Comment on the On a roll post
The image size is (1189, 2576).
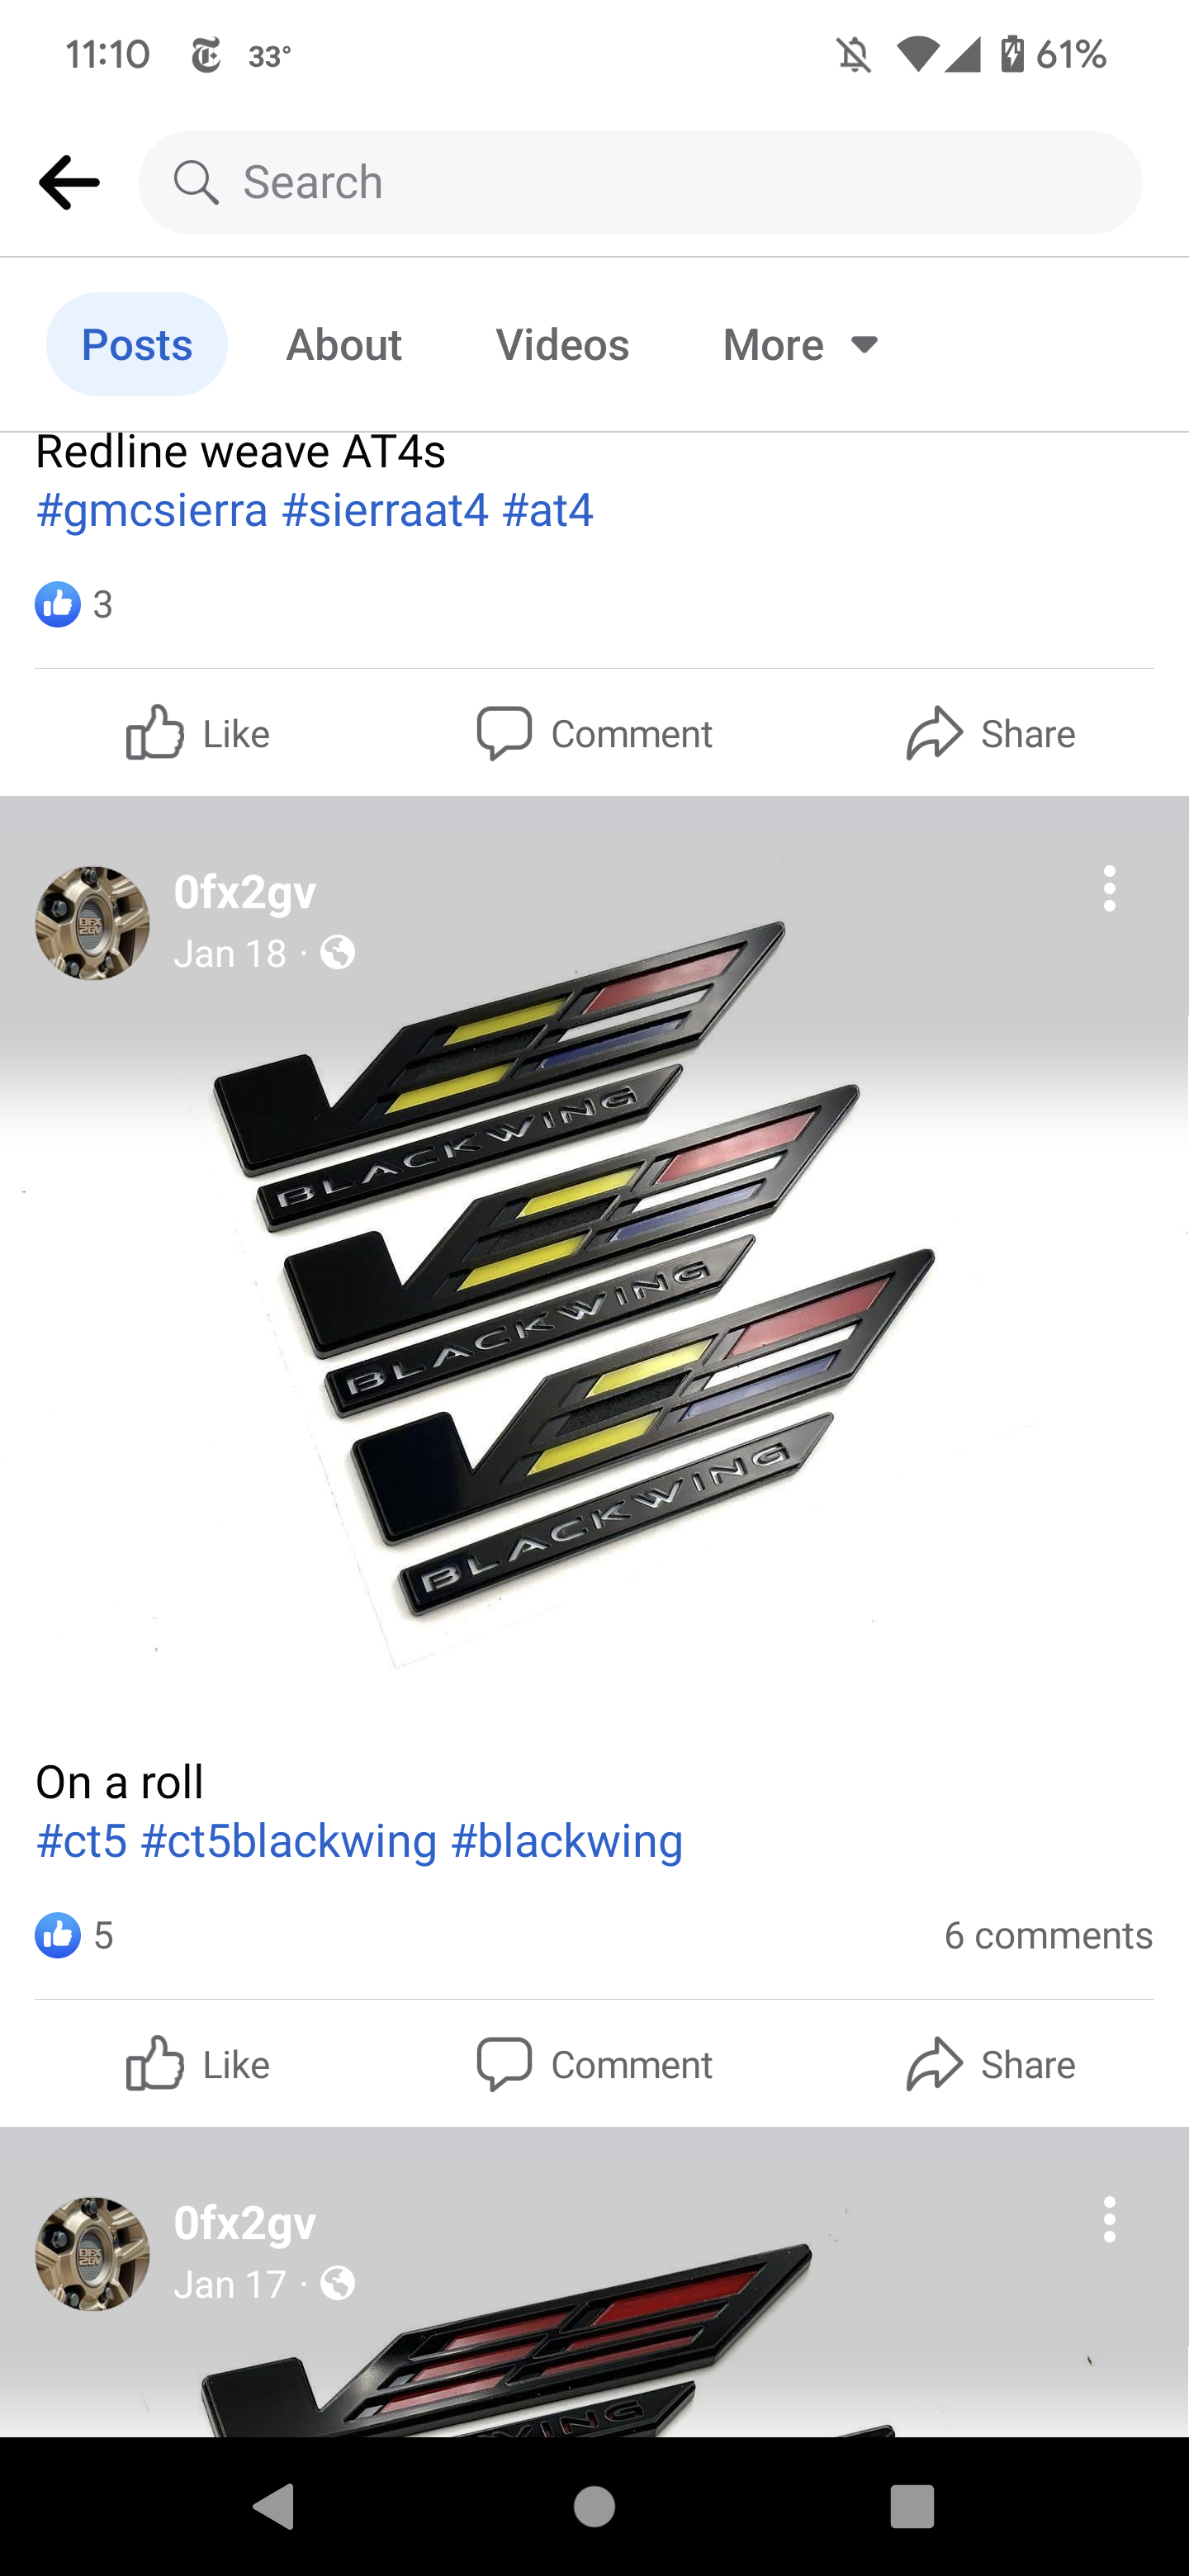(594, 2064)
